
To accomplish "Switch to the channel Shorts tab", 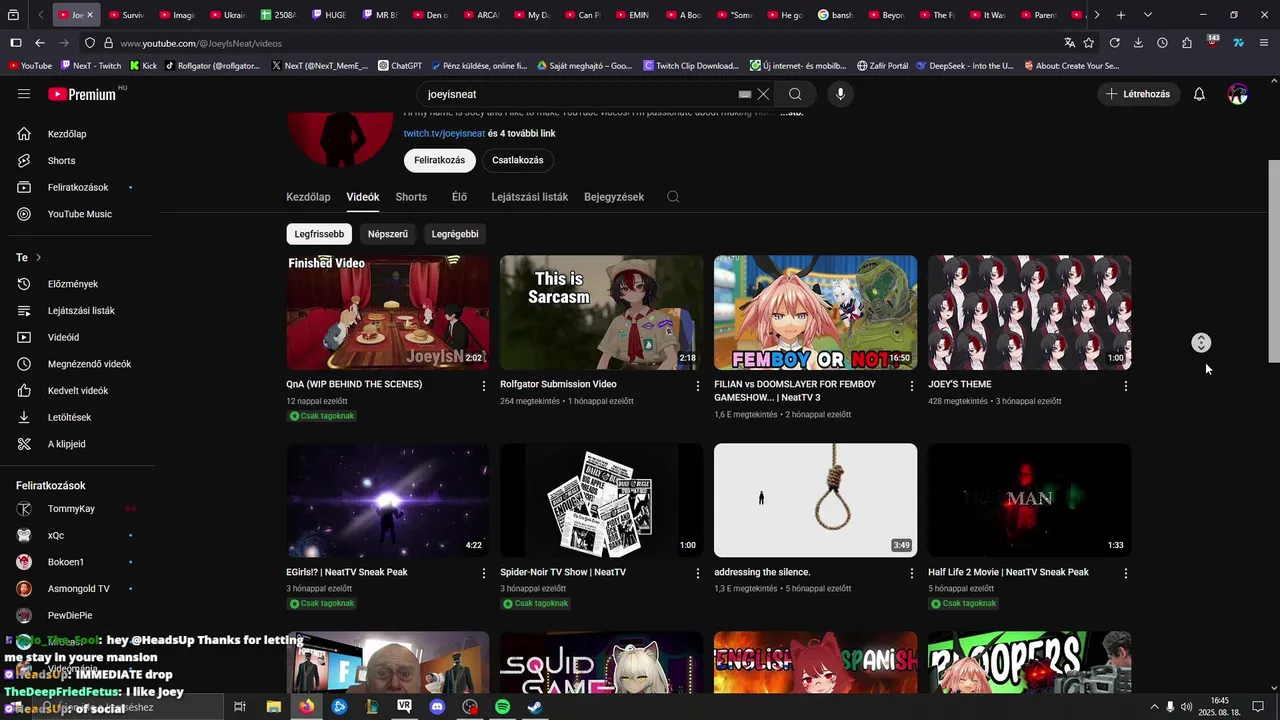I will point(411,197).
